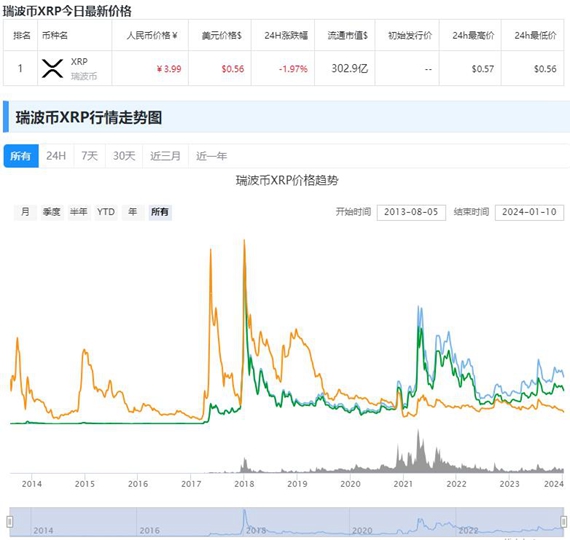The width and height of the screenshot is (570, 540).
Task: Click the 2018 peak on price chart
Action: (244, 240)
